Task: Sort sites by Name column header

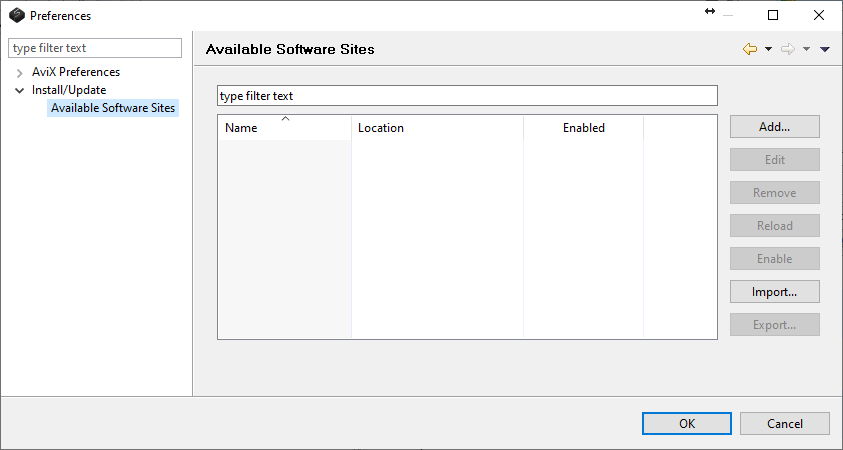Action: [284, 128]
